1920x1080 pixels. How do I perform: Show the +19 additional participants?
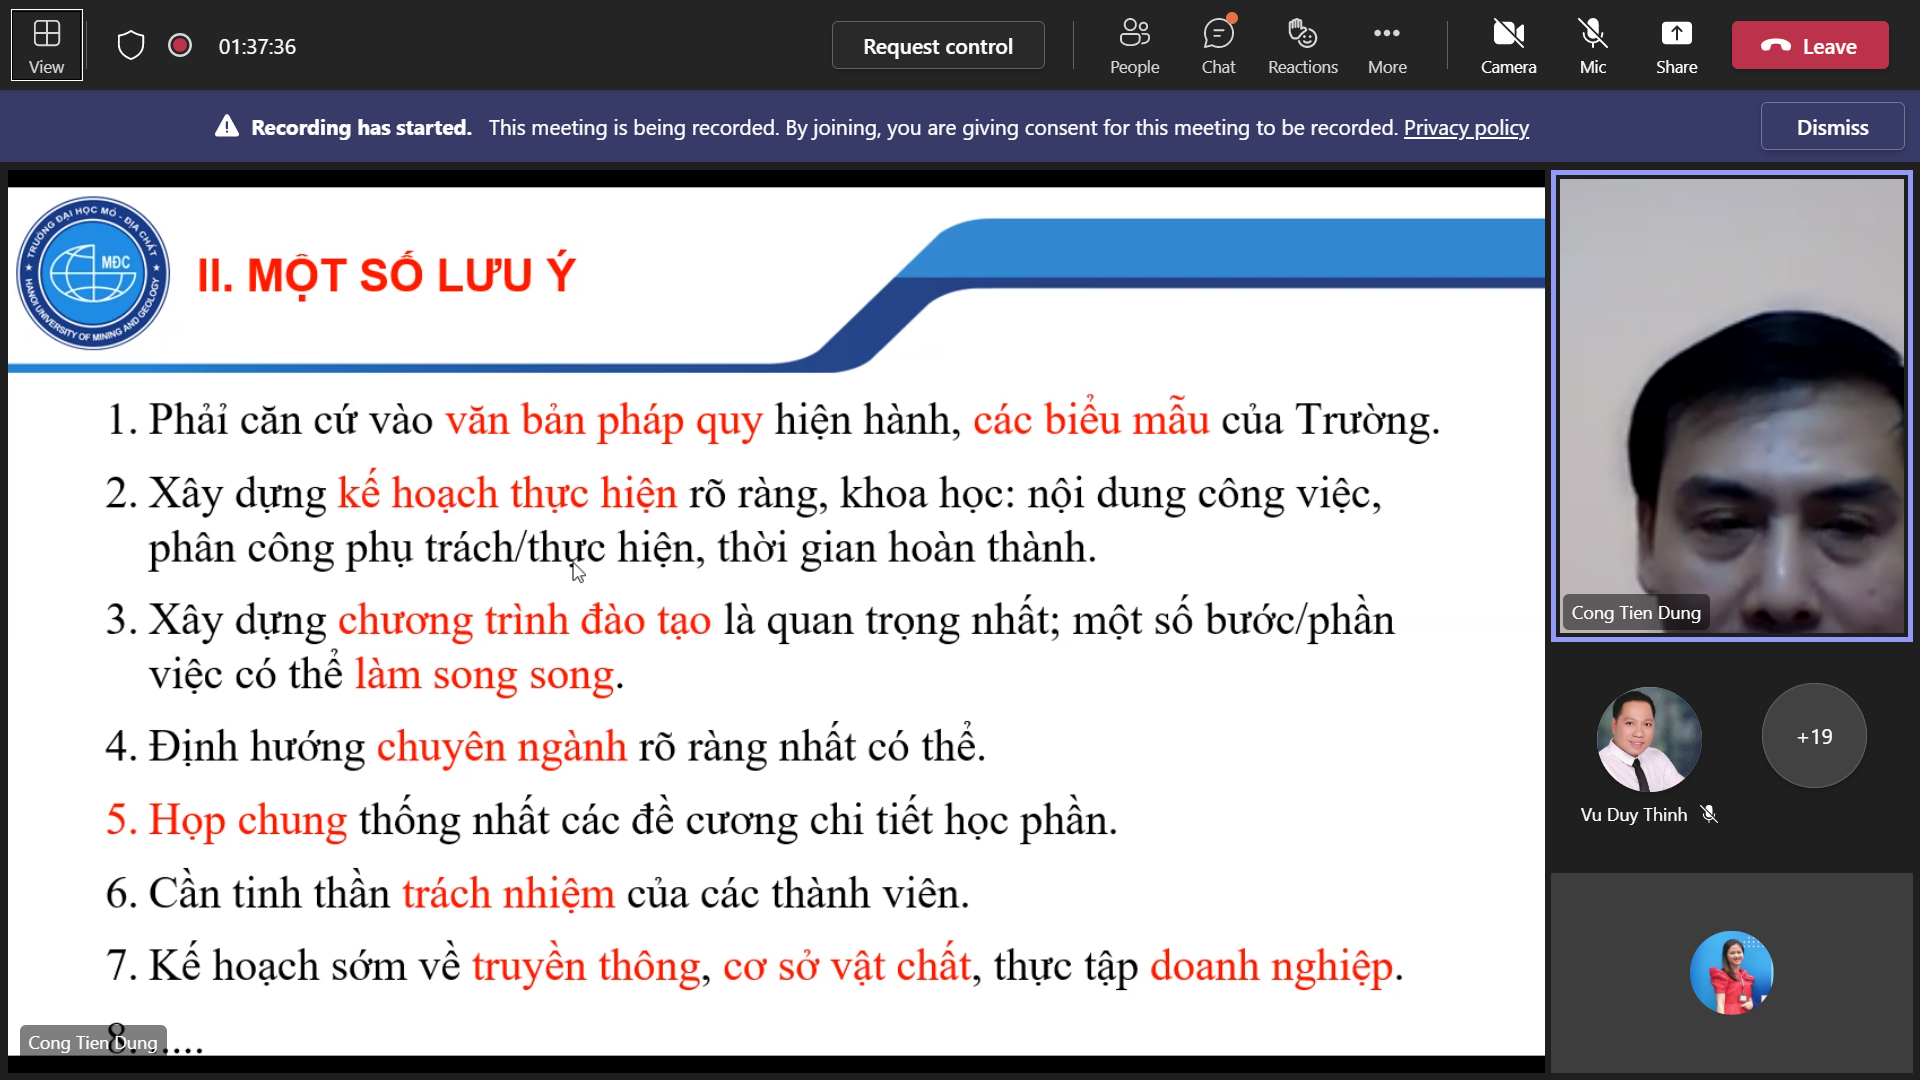1814,736
